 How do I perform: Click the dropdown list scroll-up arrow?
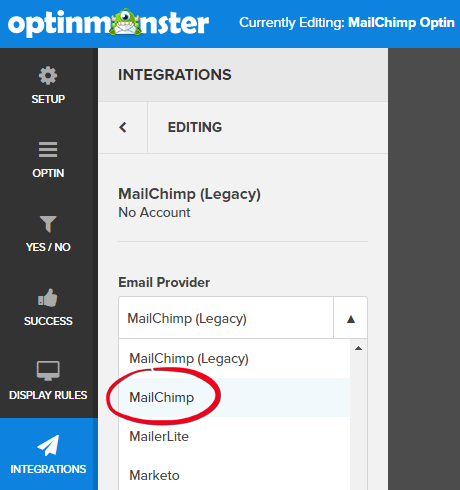click(x=359, y=348)
